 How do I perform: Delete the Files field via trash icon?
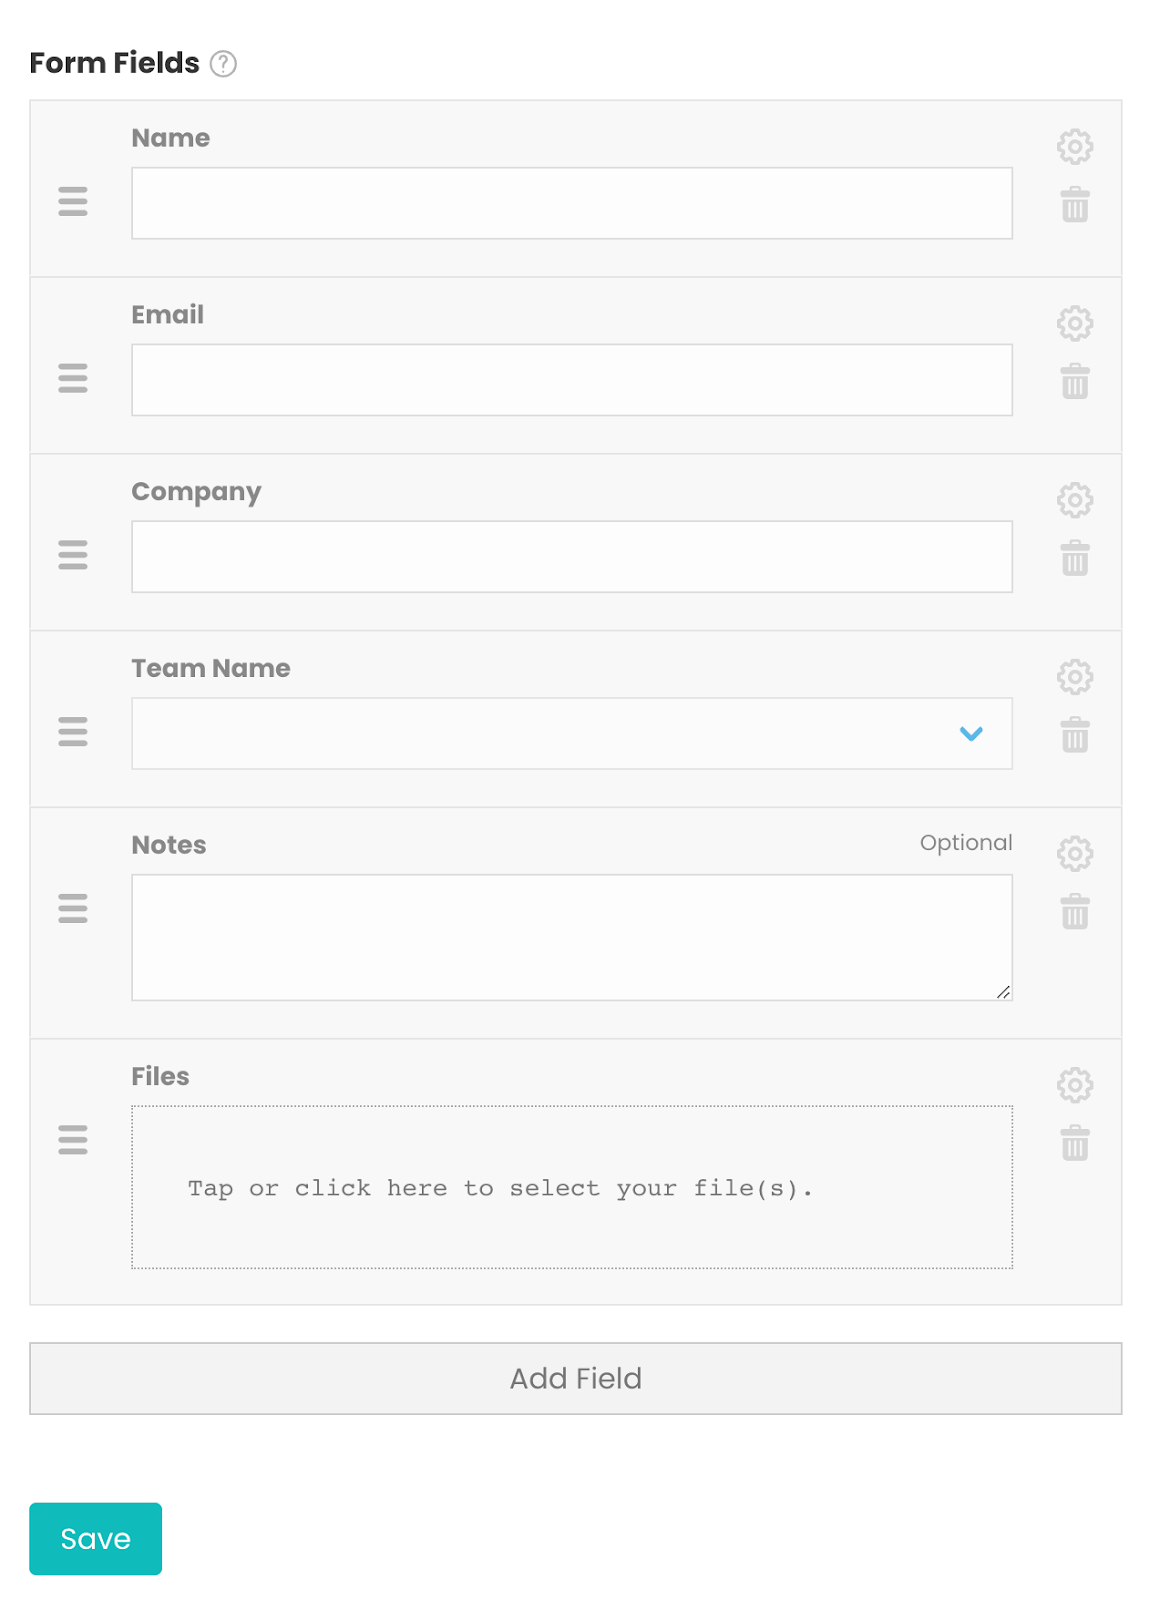1074,1143
